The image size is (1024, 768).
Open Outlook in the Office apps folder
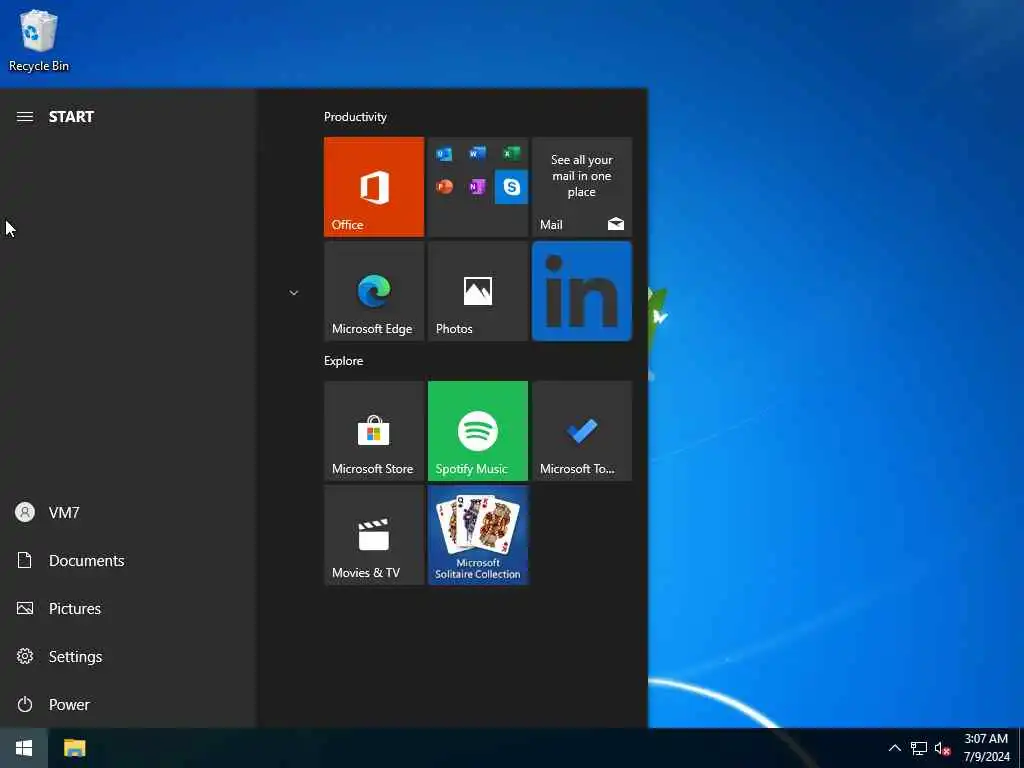tap(444, 154)
